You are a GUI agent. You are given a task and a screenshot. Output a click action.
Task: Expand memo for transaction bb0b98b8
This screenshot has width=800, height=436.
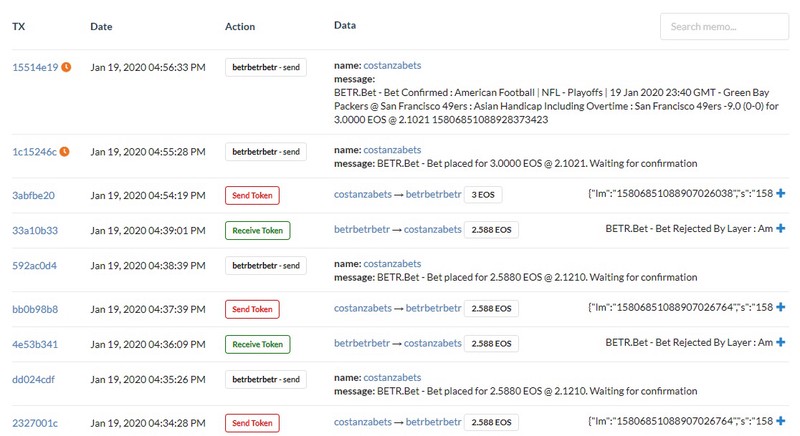pos(781,307)
